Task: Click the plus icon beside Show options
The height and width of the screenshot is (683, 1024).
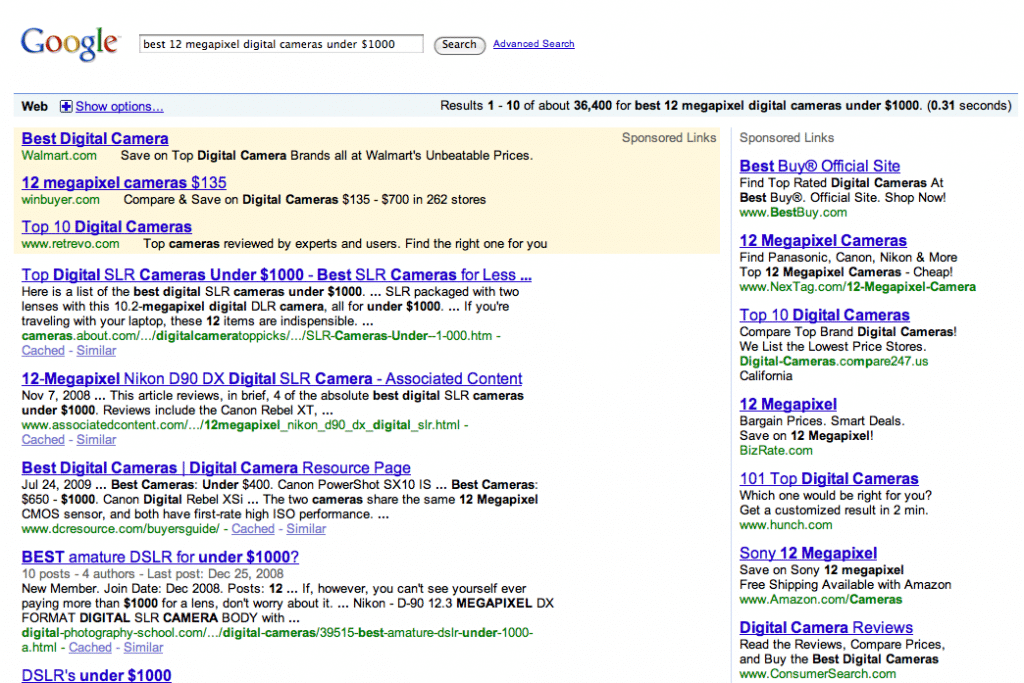Action: click(66, 107)
